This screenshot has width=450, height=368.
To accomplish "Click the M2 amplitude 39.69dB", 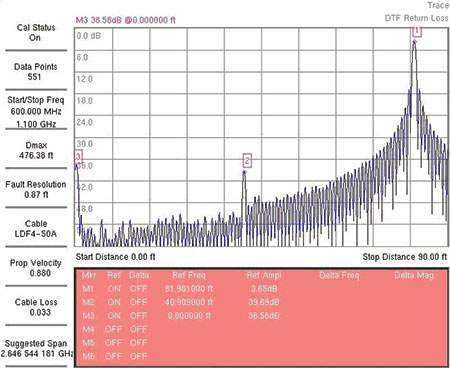I will click(x=264, y=302).
